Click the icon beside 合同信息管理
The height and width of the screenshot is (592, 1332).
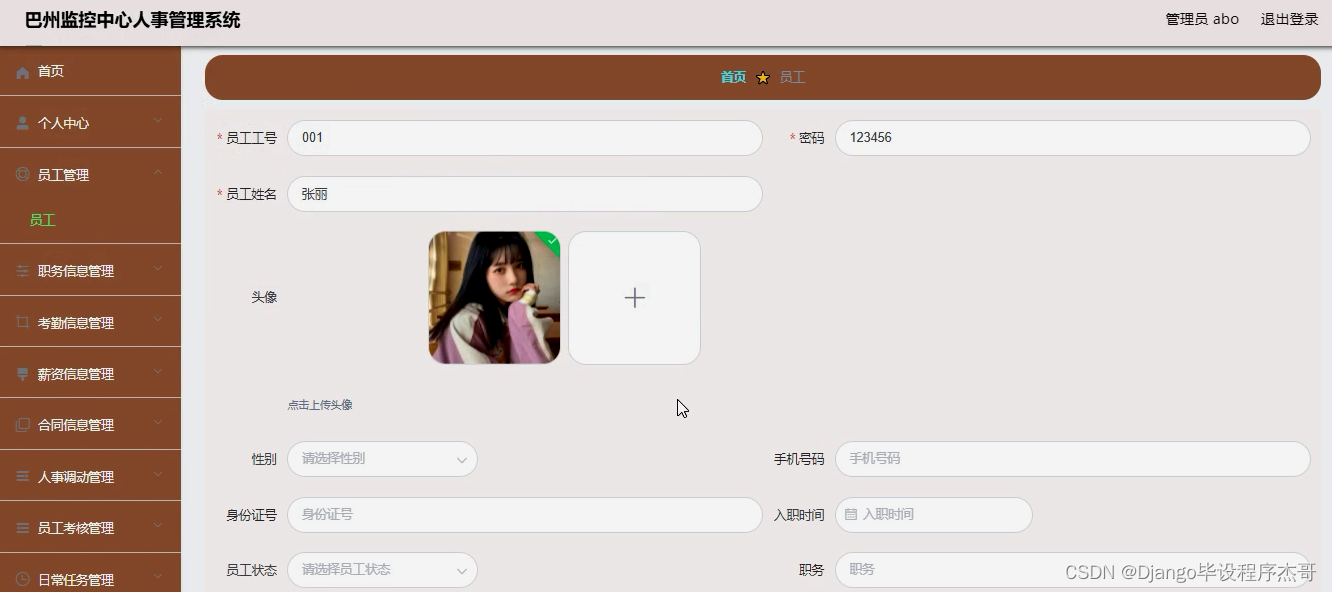click(23, 425)
